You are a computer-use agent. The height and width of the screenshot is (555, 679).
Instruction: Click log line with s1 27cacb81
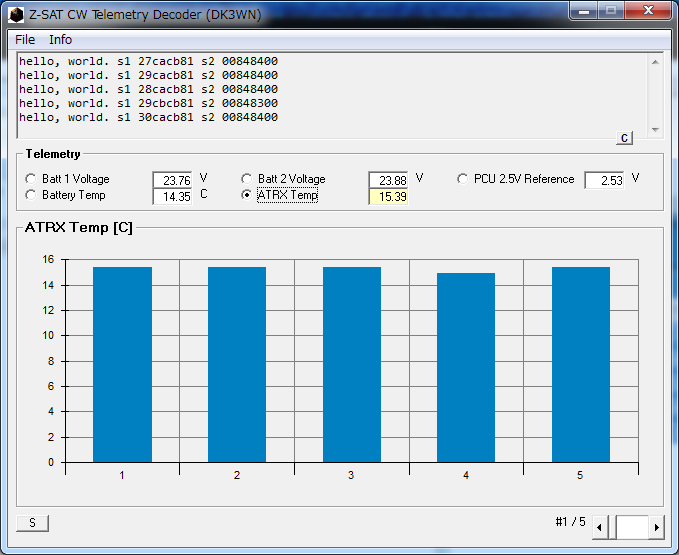[x=148, y=61]
